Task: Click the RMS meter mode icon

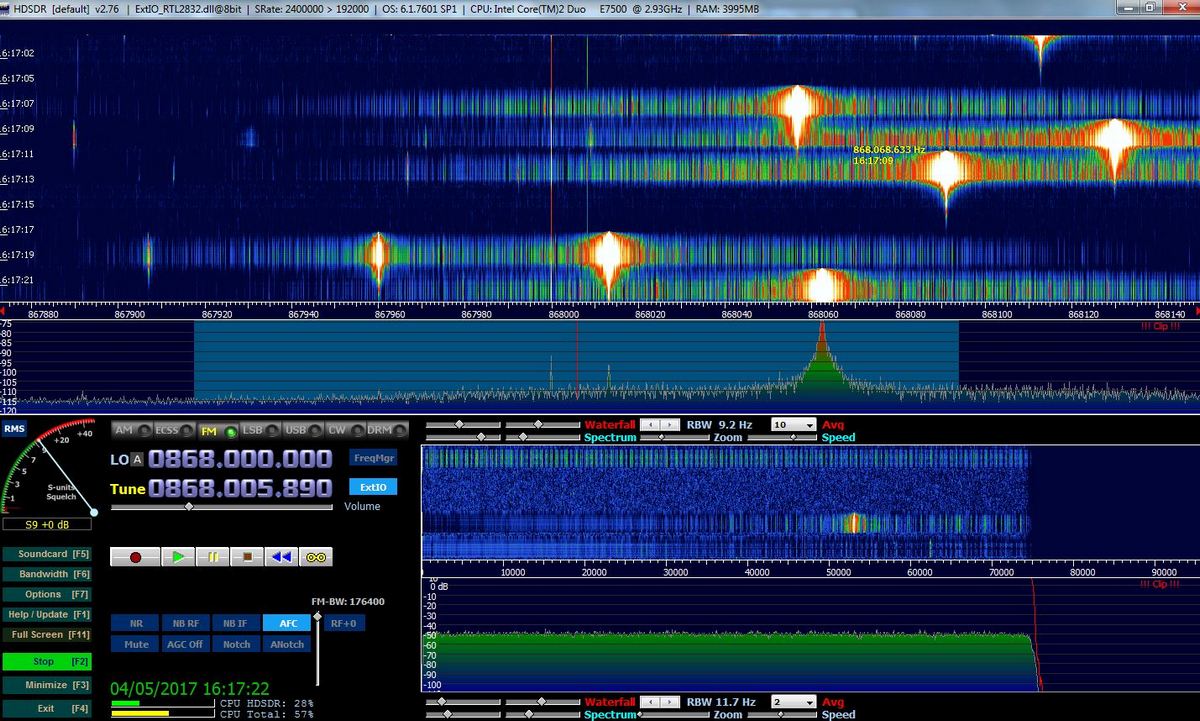Action: 14,429
